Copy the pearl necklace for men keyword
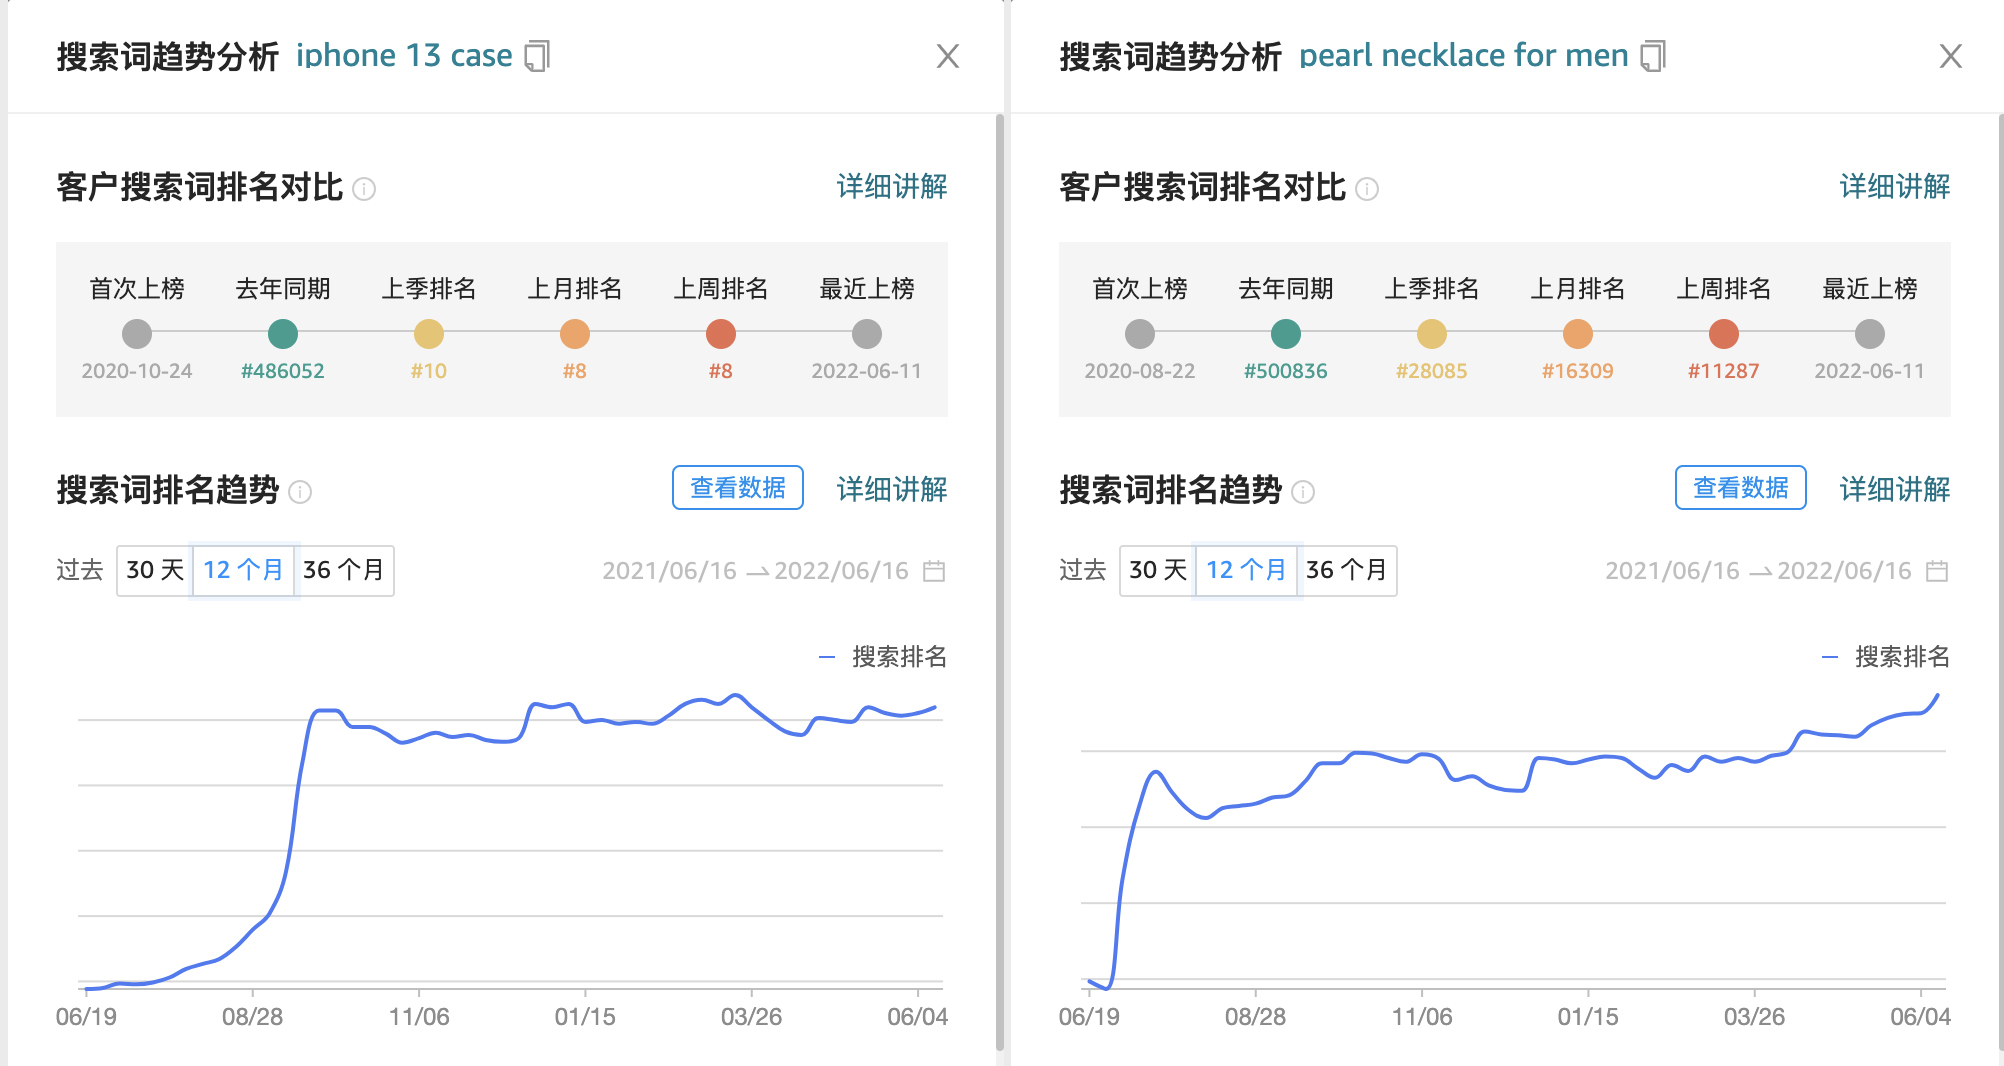The image size is (2004, 1066). click(x=1653, y=56)
